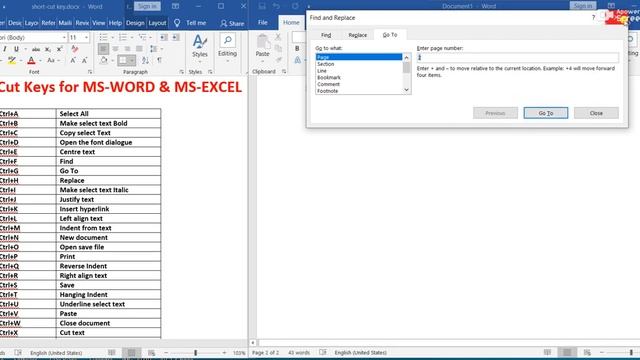
Task: Justify text in left window
Action: [x=139, y=49]
